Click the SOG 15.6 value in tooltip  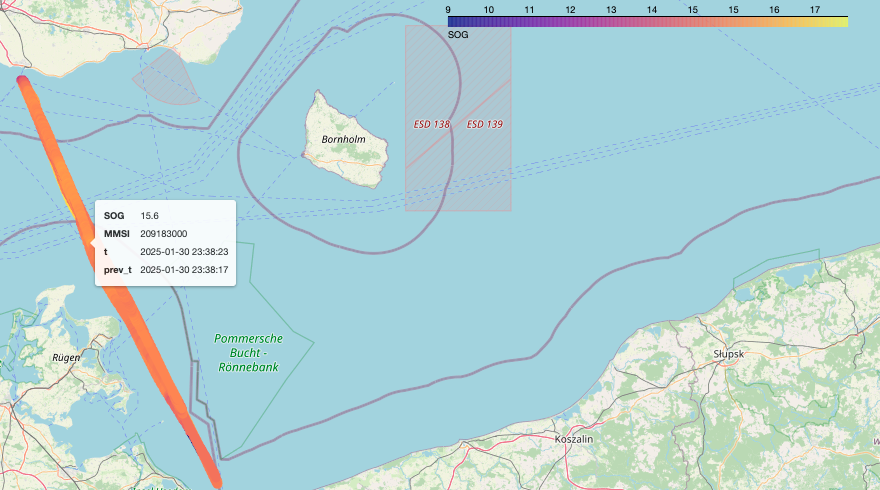tap(149, 216)
